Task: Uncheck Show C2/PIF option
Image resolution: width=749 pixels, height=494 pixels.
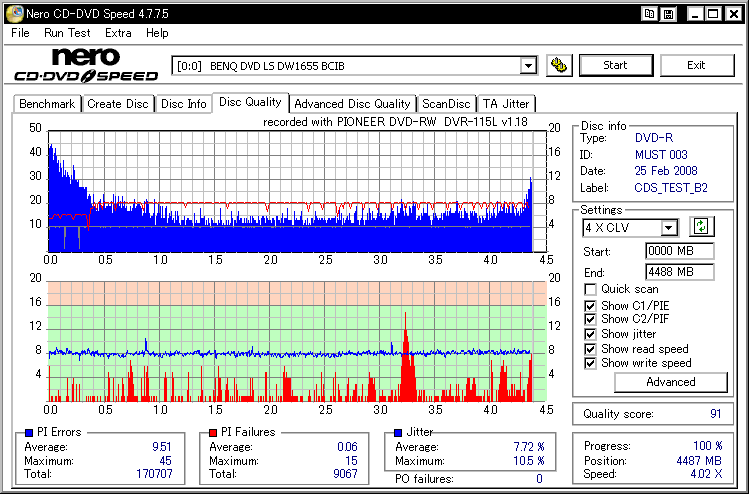Action: (590, 319)
